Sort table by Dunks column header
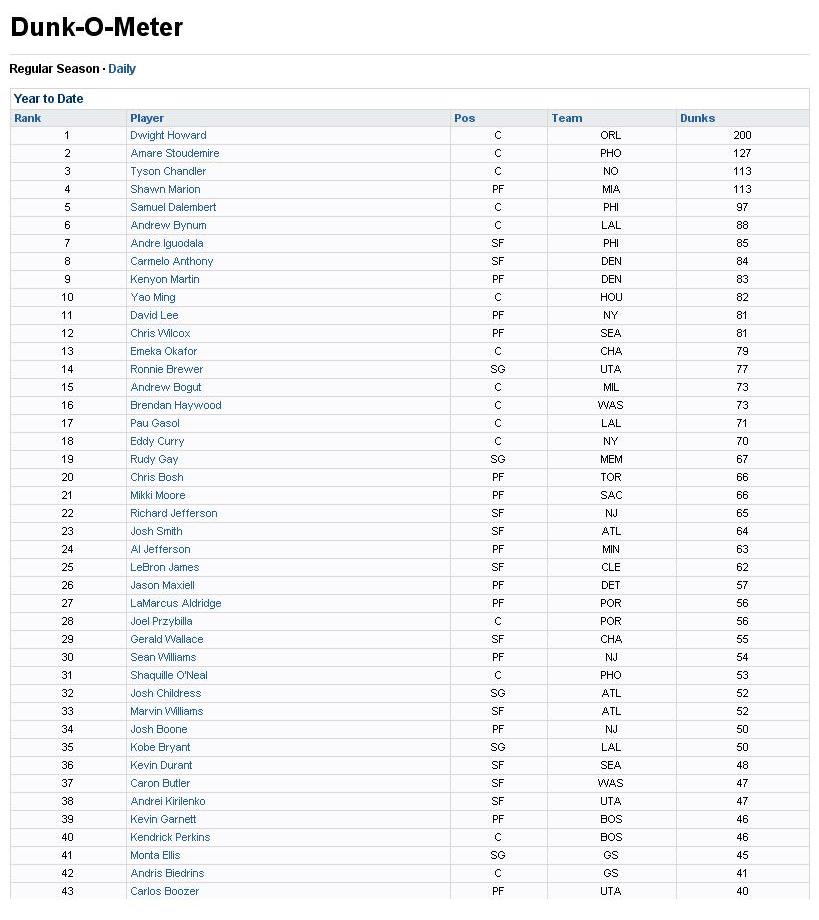Screen dimensions: 819x920 coord(698,118)
